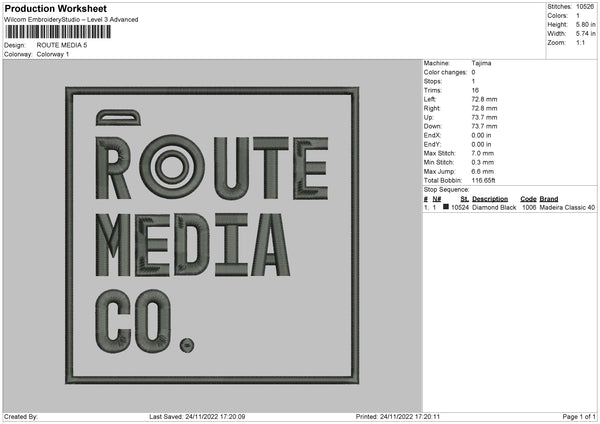Click the Color changes value
The height and width of the screenshot is (424, 600).
tap(473, 72)
